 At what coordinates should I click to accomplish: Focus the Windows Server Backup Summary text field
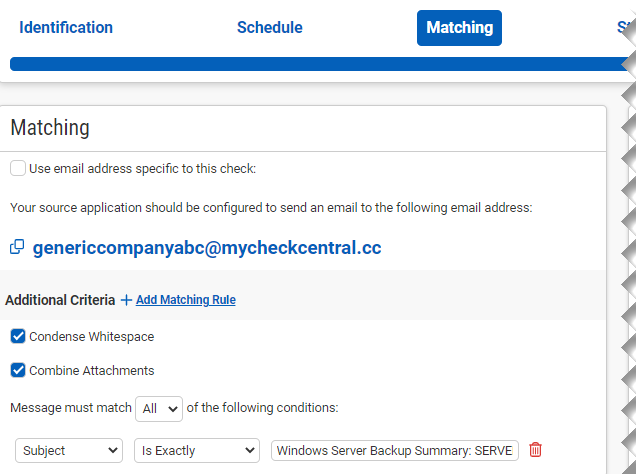click(x=395, y=450)
